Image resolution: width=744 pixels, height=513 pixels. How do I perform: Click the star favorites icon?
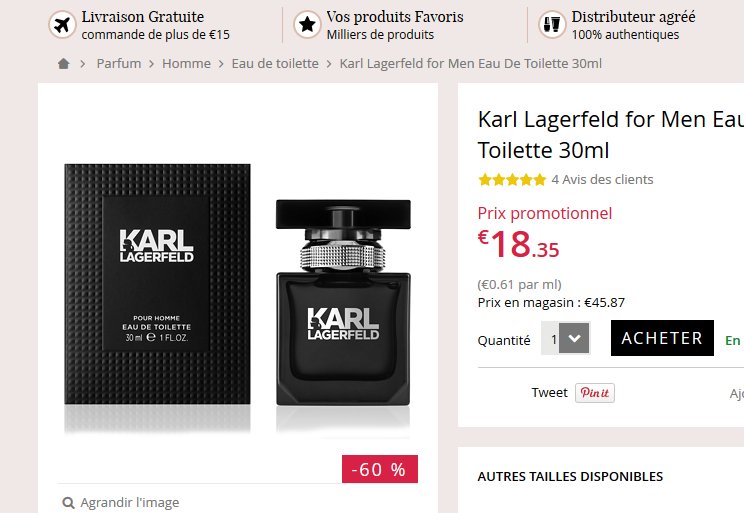tap(307, 25)
